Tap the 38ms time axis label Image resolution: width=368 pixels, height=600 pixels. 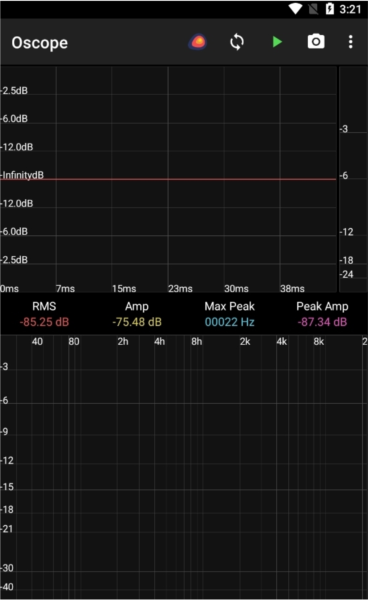292,288
